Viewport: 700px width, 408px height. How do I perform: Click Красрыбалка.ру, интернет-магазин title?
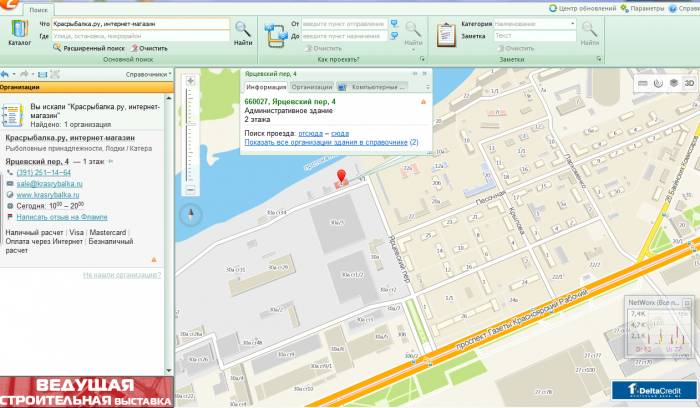pos(70,138)
